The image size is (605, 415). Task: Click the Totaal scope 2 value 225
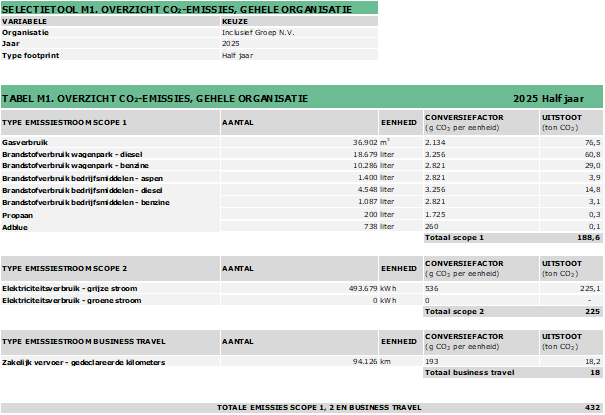[x=590, y=311]
